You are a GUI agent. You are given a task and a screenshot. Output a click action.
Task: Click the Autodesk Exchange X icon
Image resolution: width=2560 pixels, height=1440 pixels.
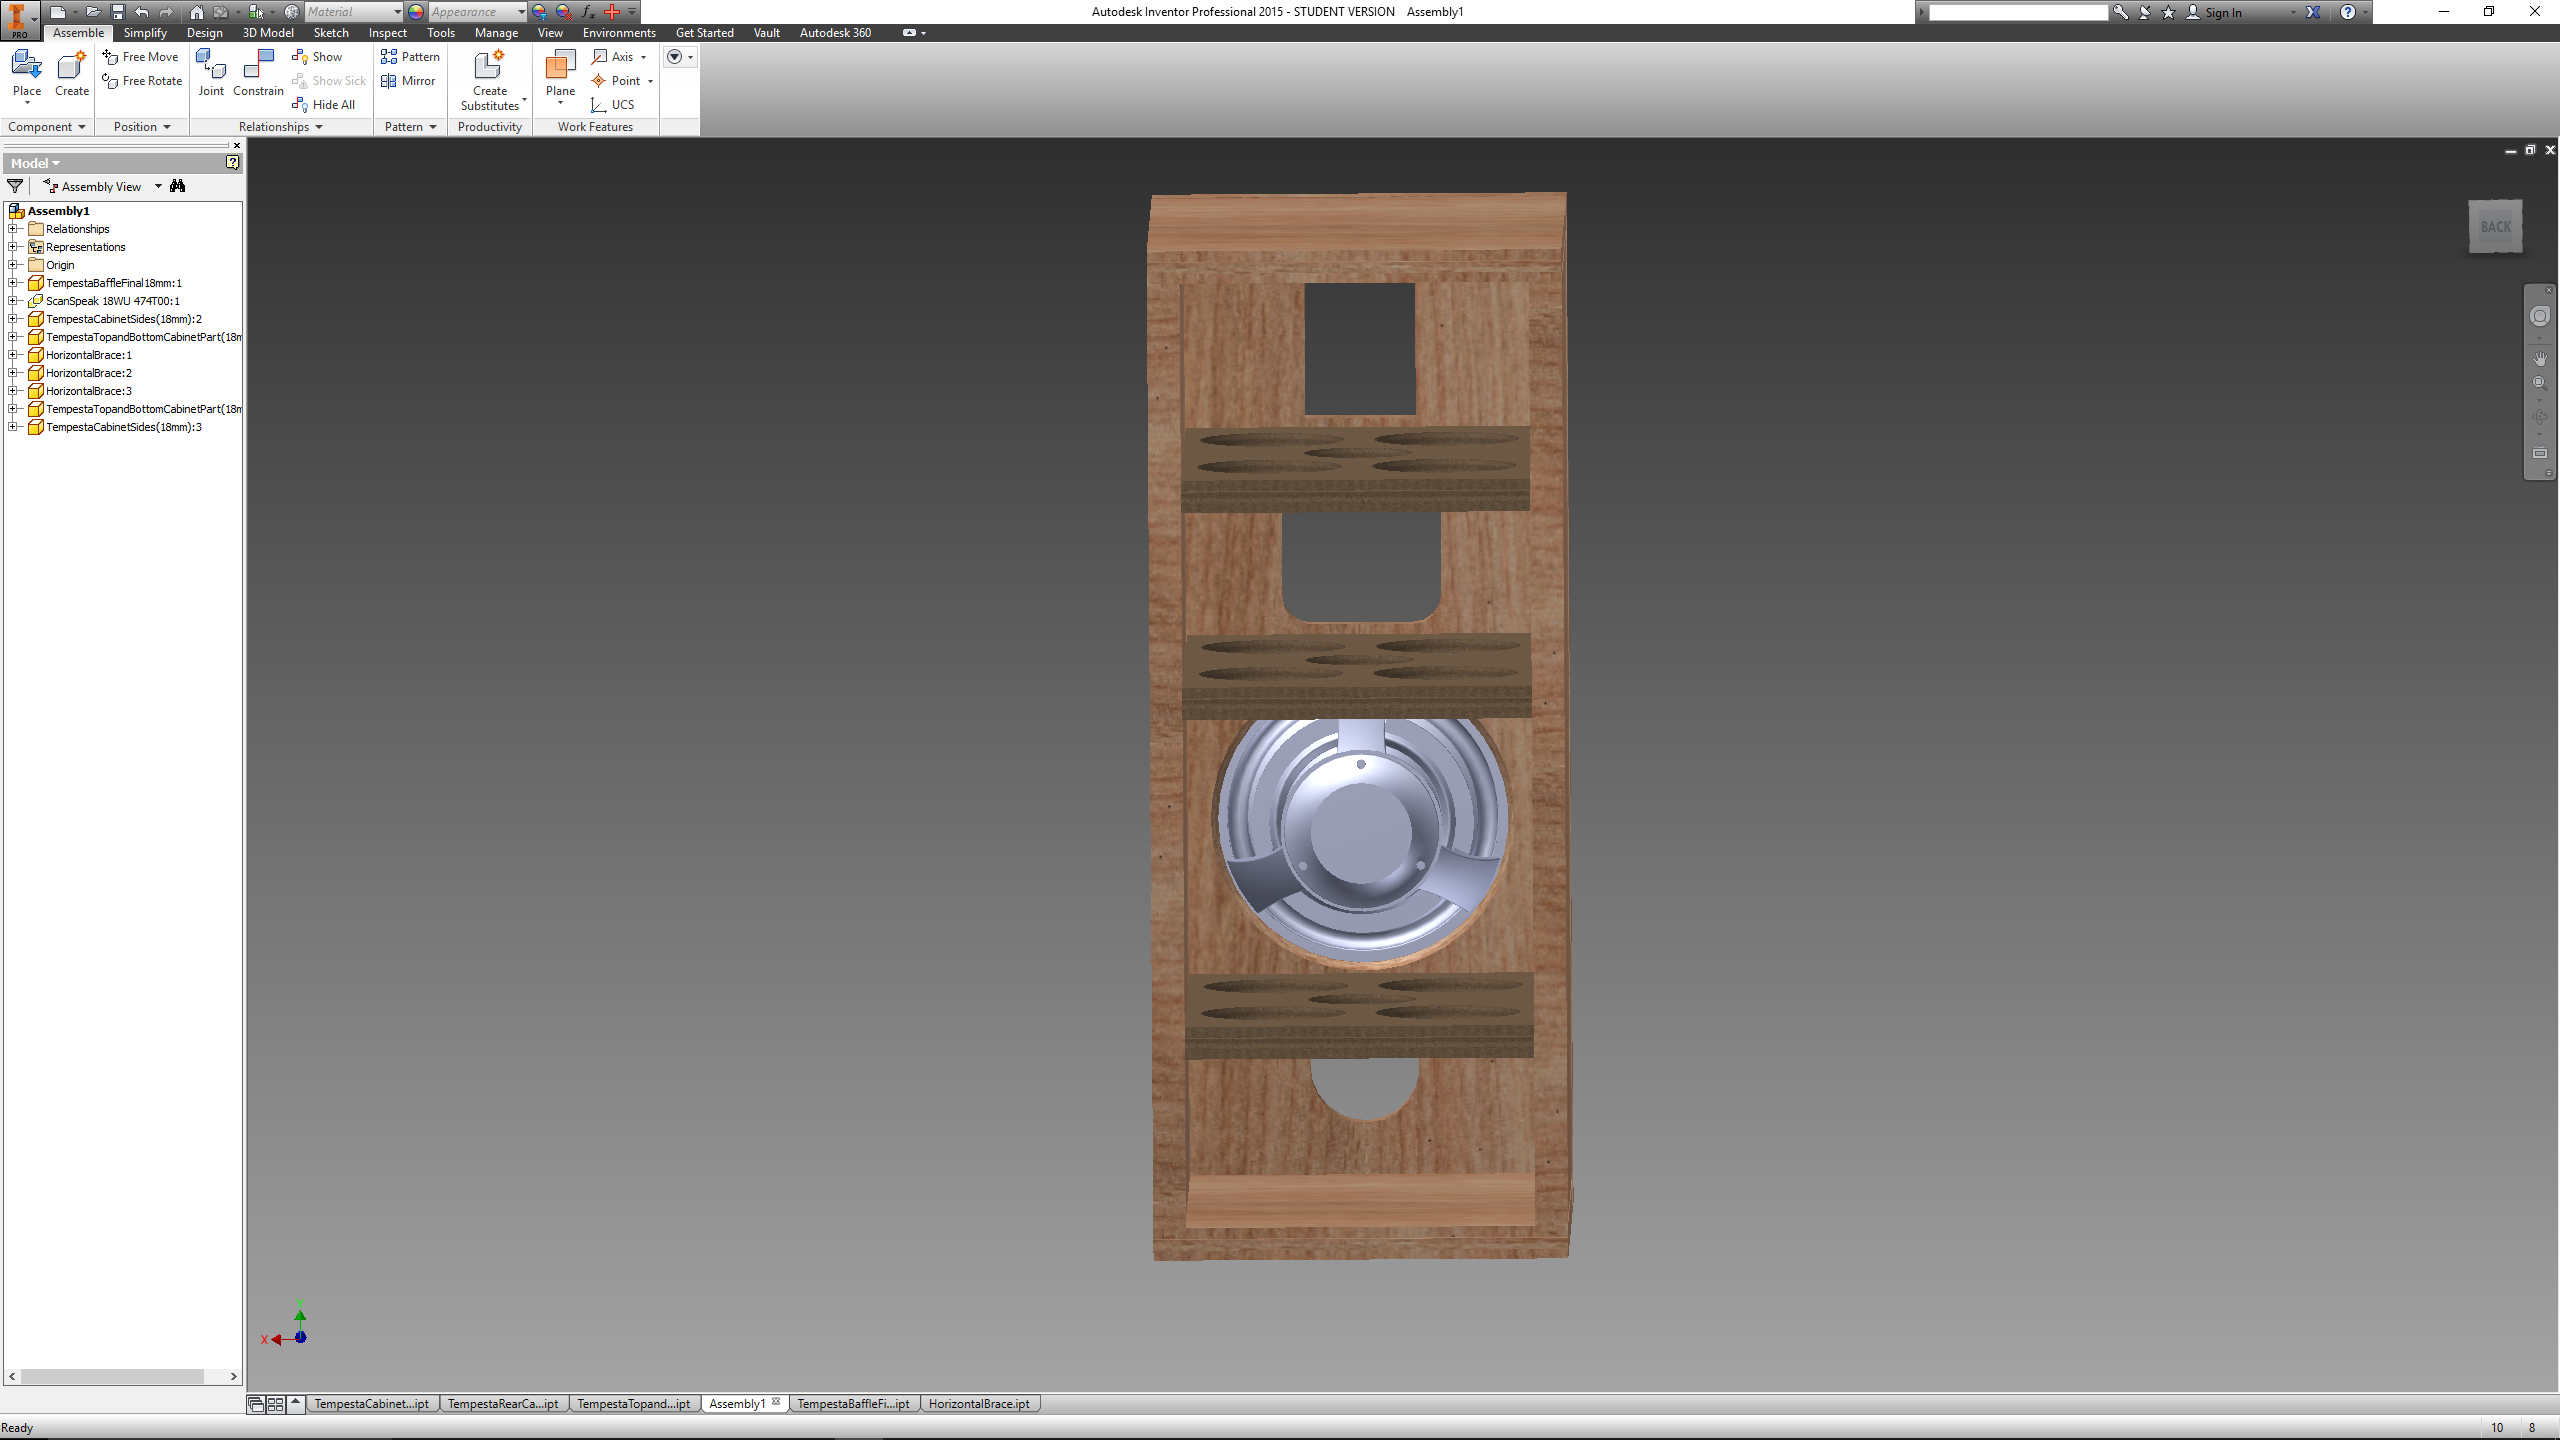2313,12
